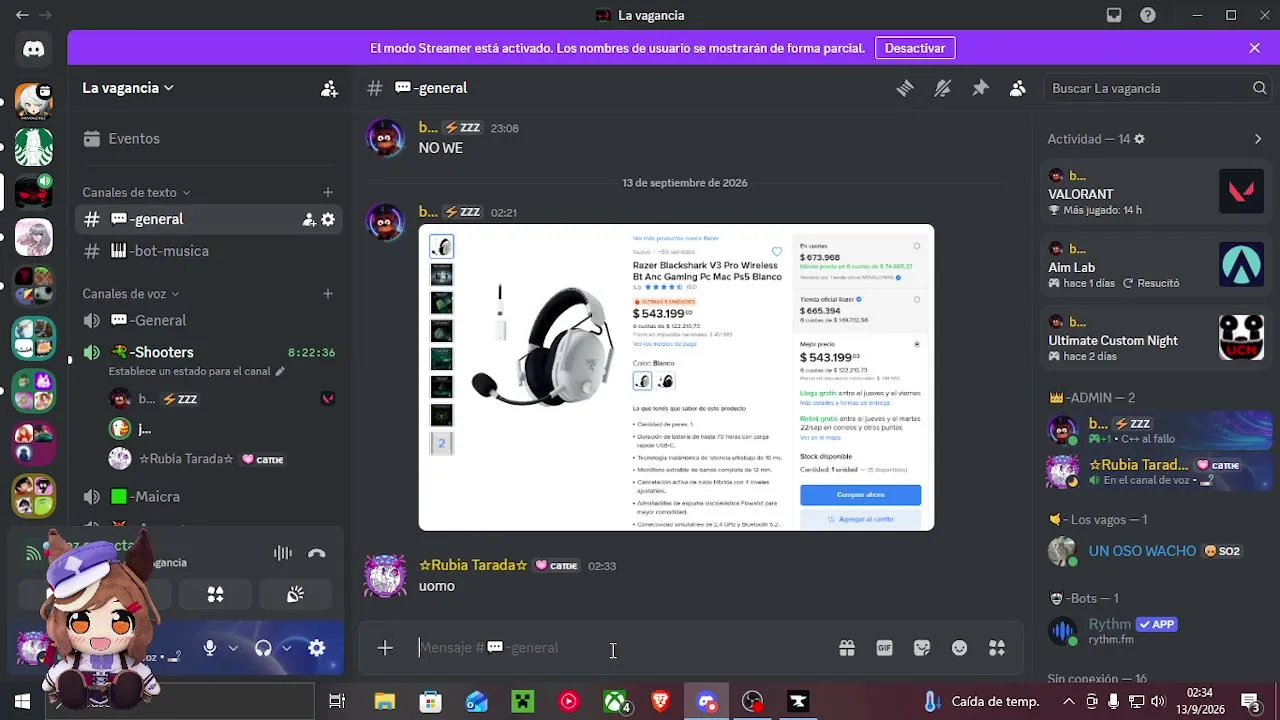
Task: Send a gift with the gift icon
Action: pyautogui.click(x=847, y=648)
